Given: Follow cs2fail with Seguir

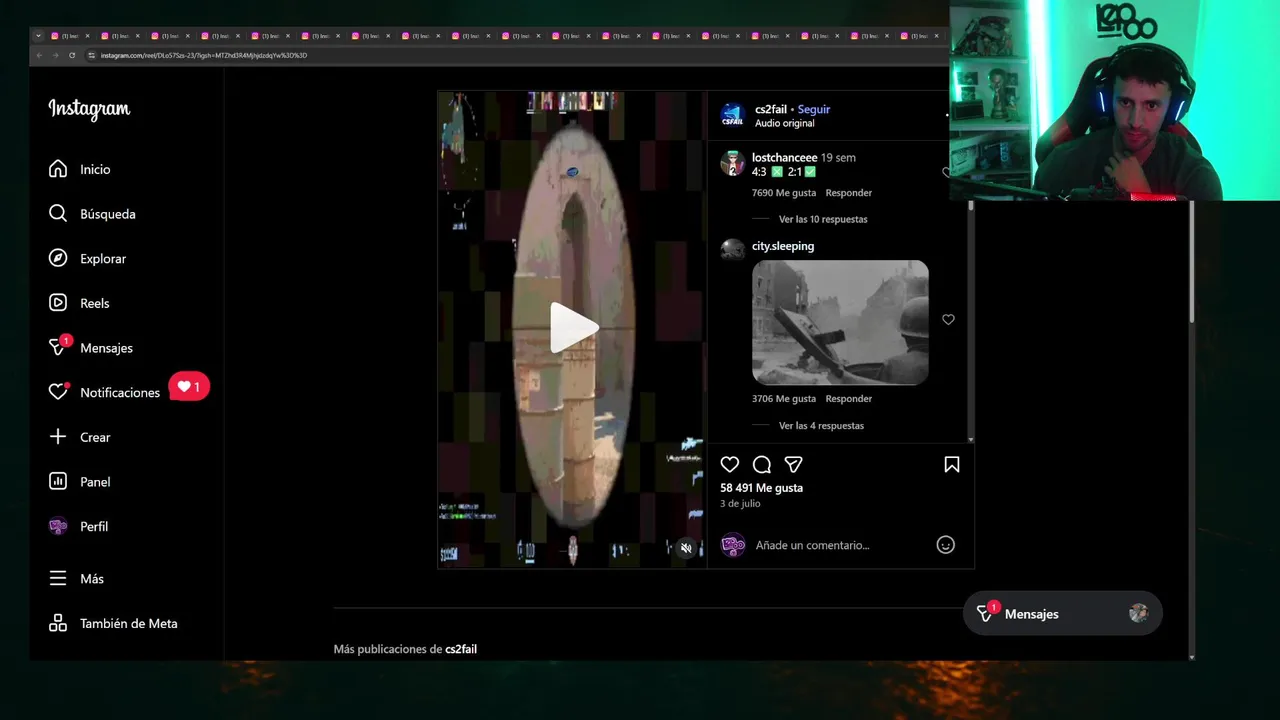Looking at the screenshot, I should (x=814, y=109).
